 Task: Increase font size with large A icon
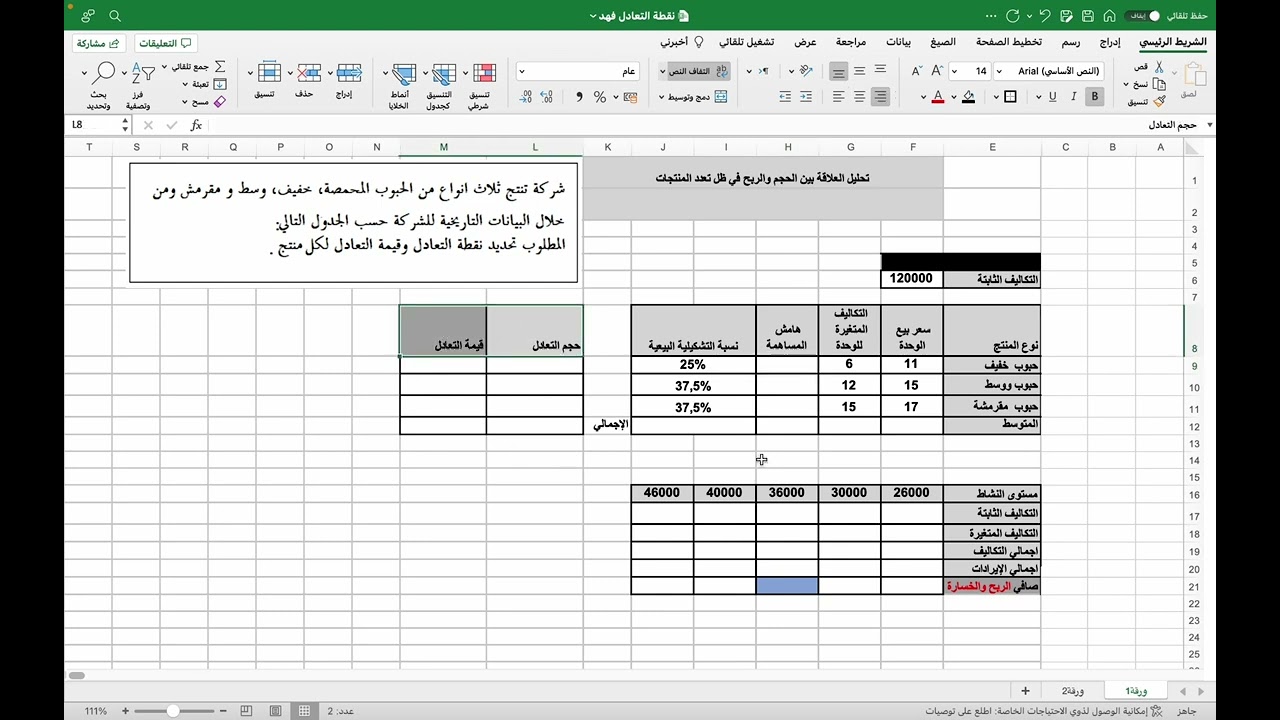pyautogui.click(x=937, y=71)
